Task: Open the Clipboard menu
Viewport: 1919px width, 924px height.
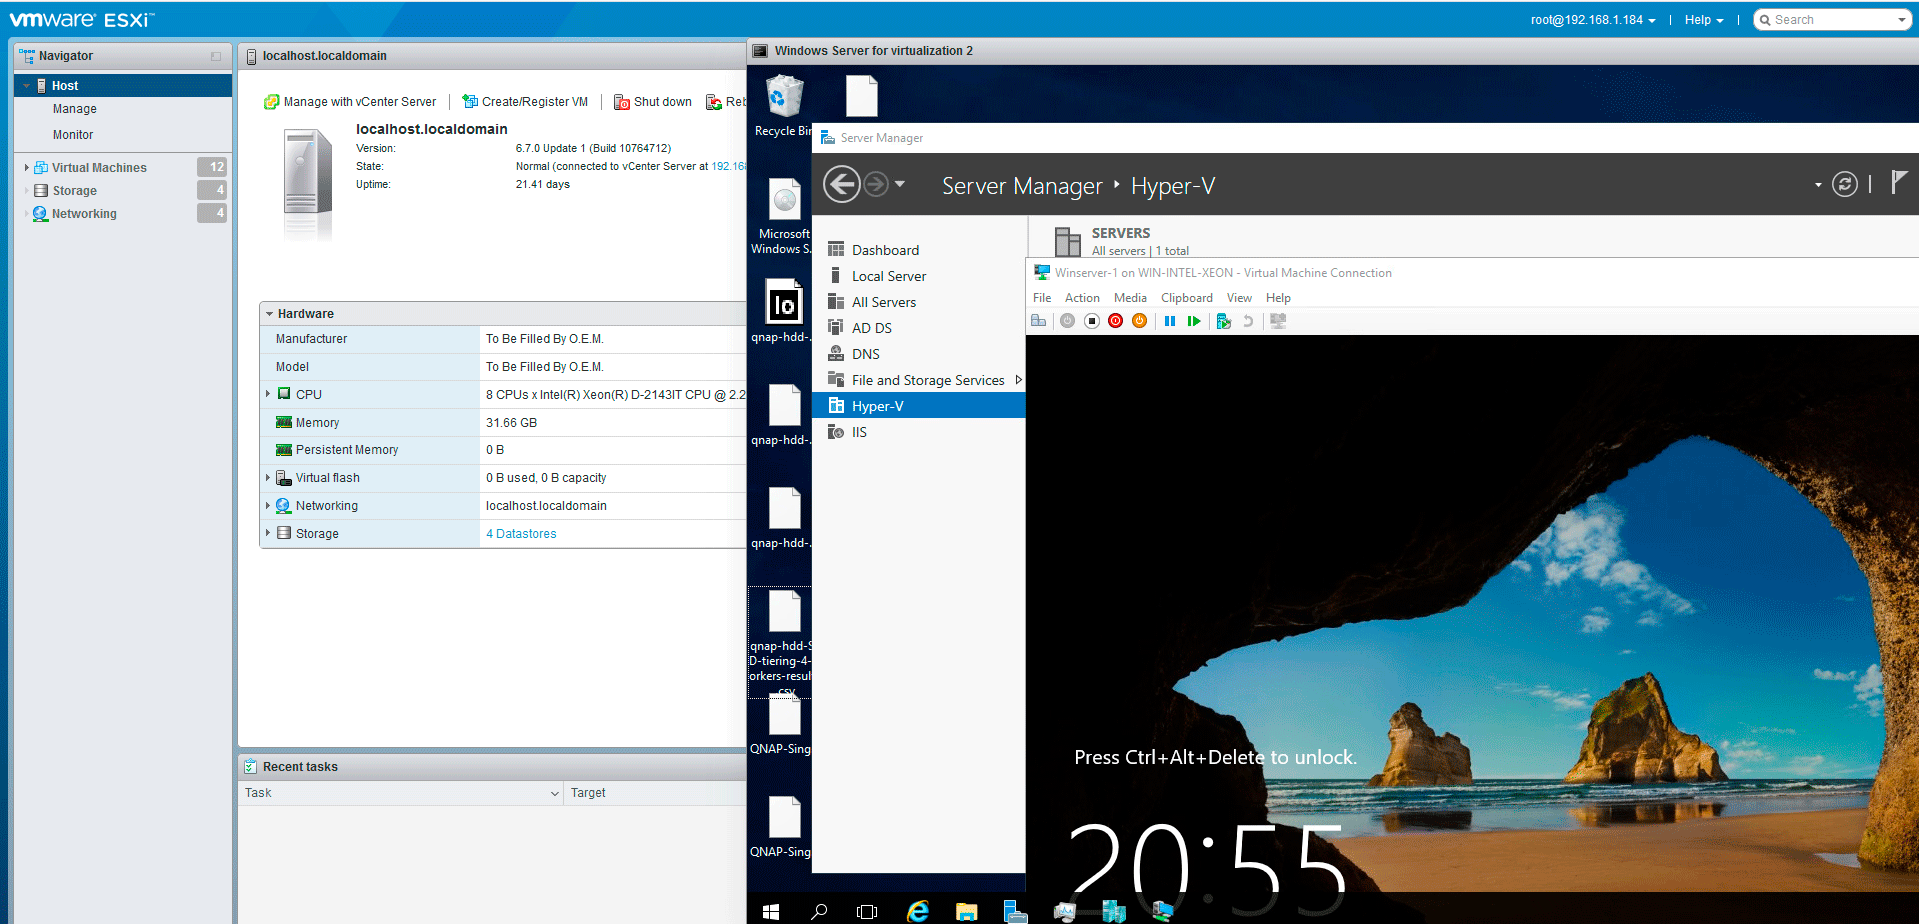Action: [x=1186, y=298]
